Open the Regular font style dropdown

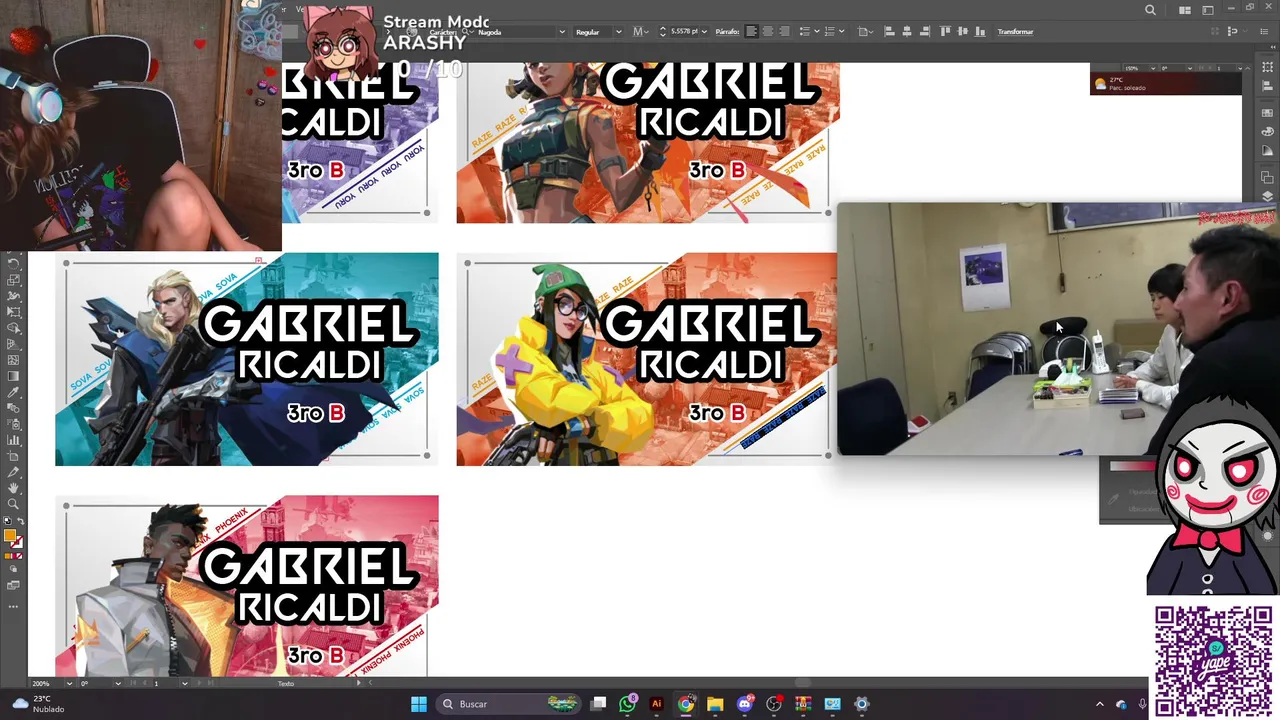point(618,32)
